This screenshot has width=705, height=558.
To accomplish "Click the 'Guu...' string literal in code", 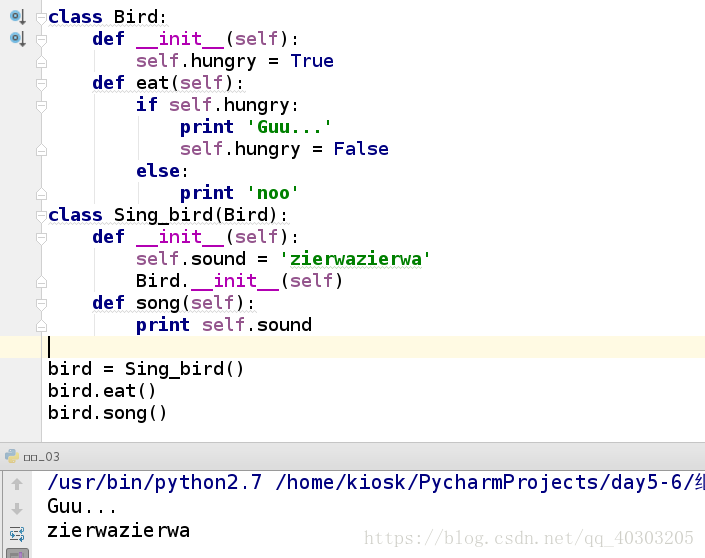I will [289, 127].
